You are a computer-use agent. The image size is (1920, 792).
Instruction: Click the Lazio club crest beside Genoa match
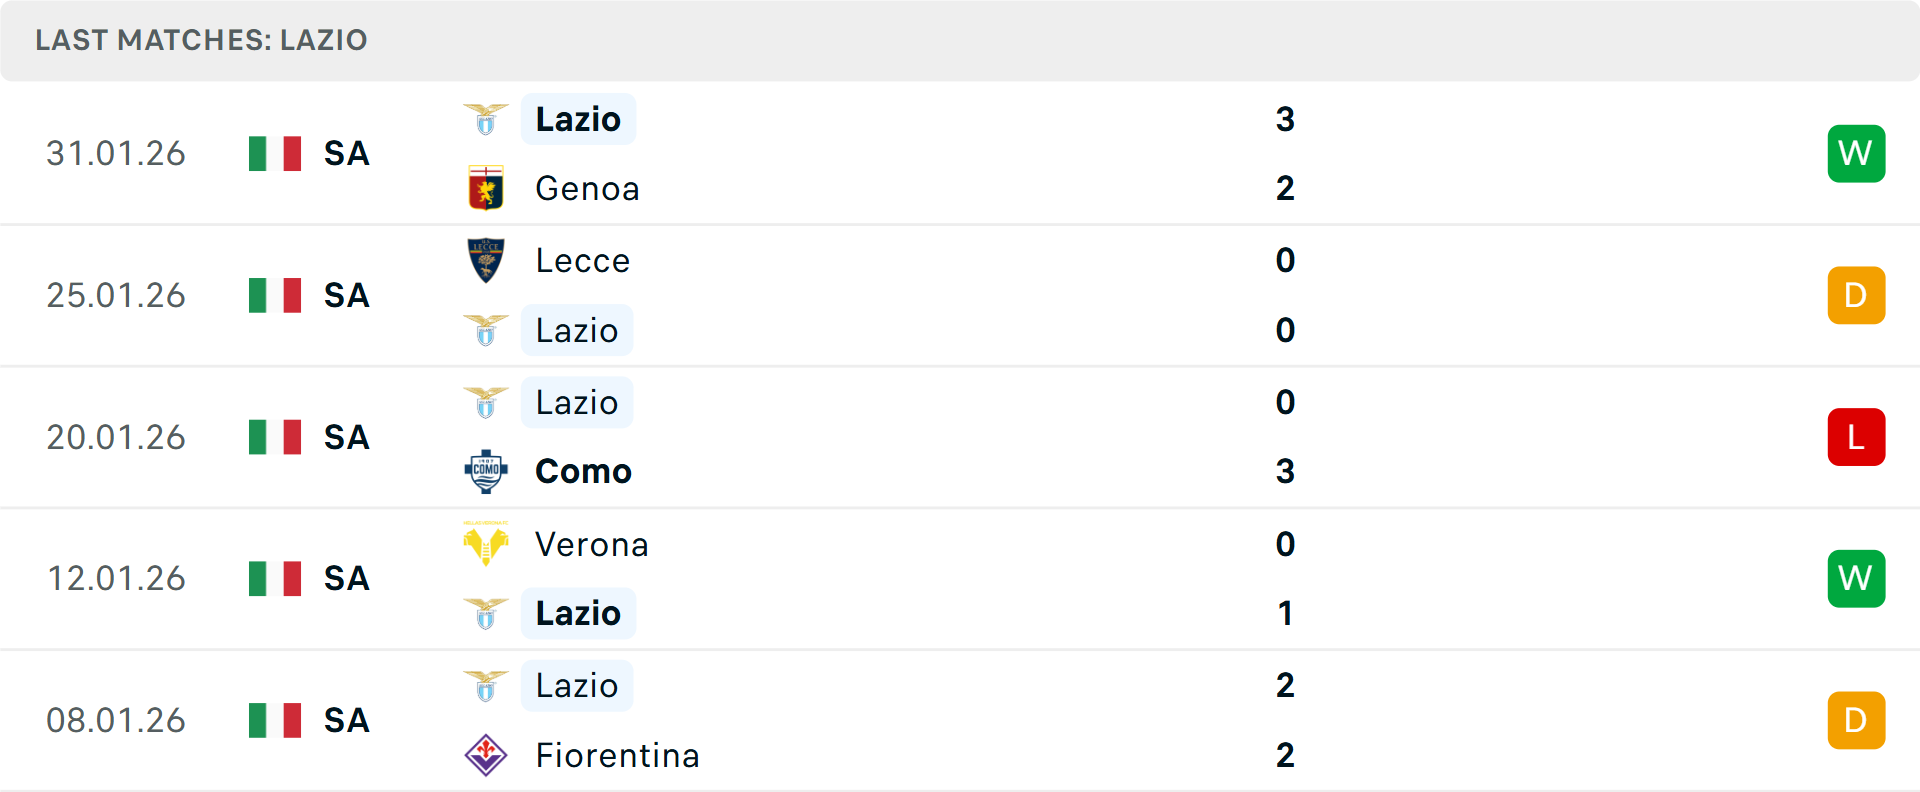coord(486,117)
